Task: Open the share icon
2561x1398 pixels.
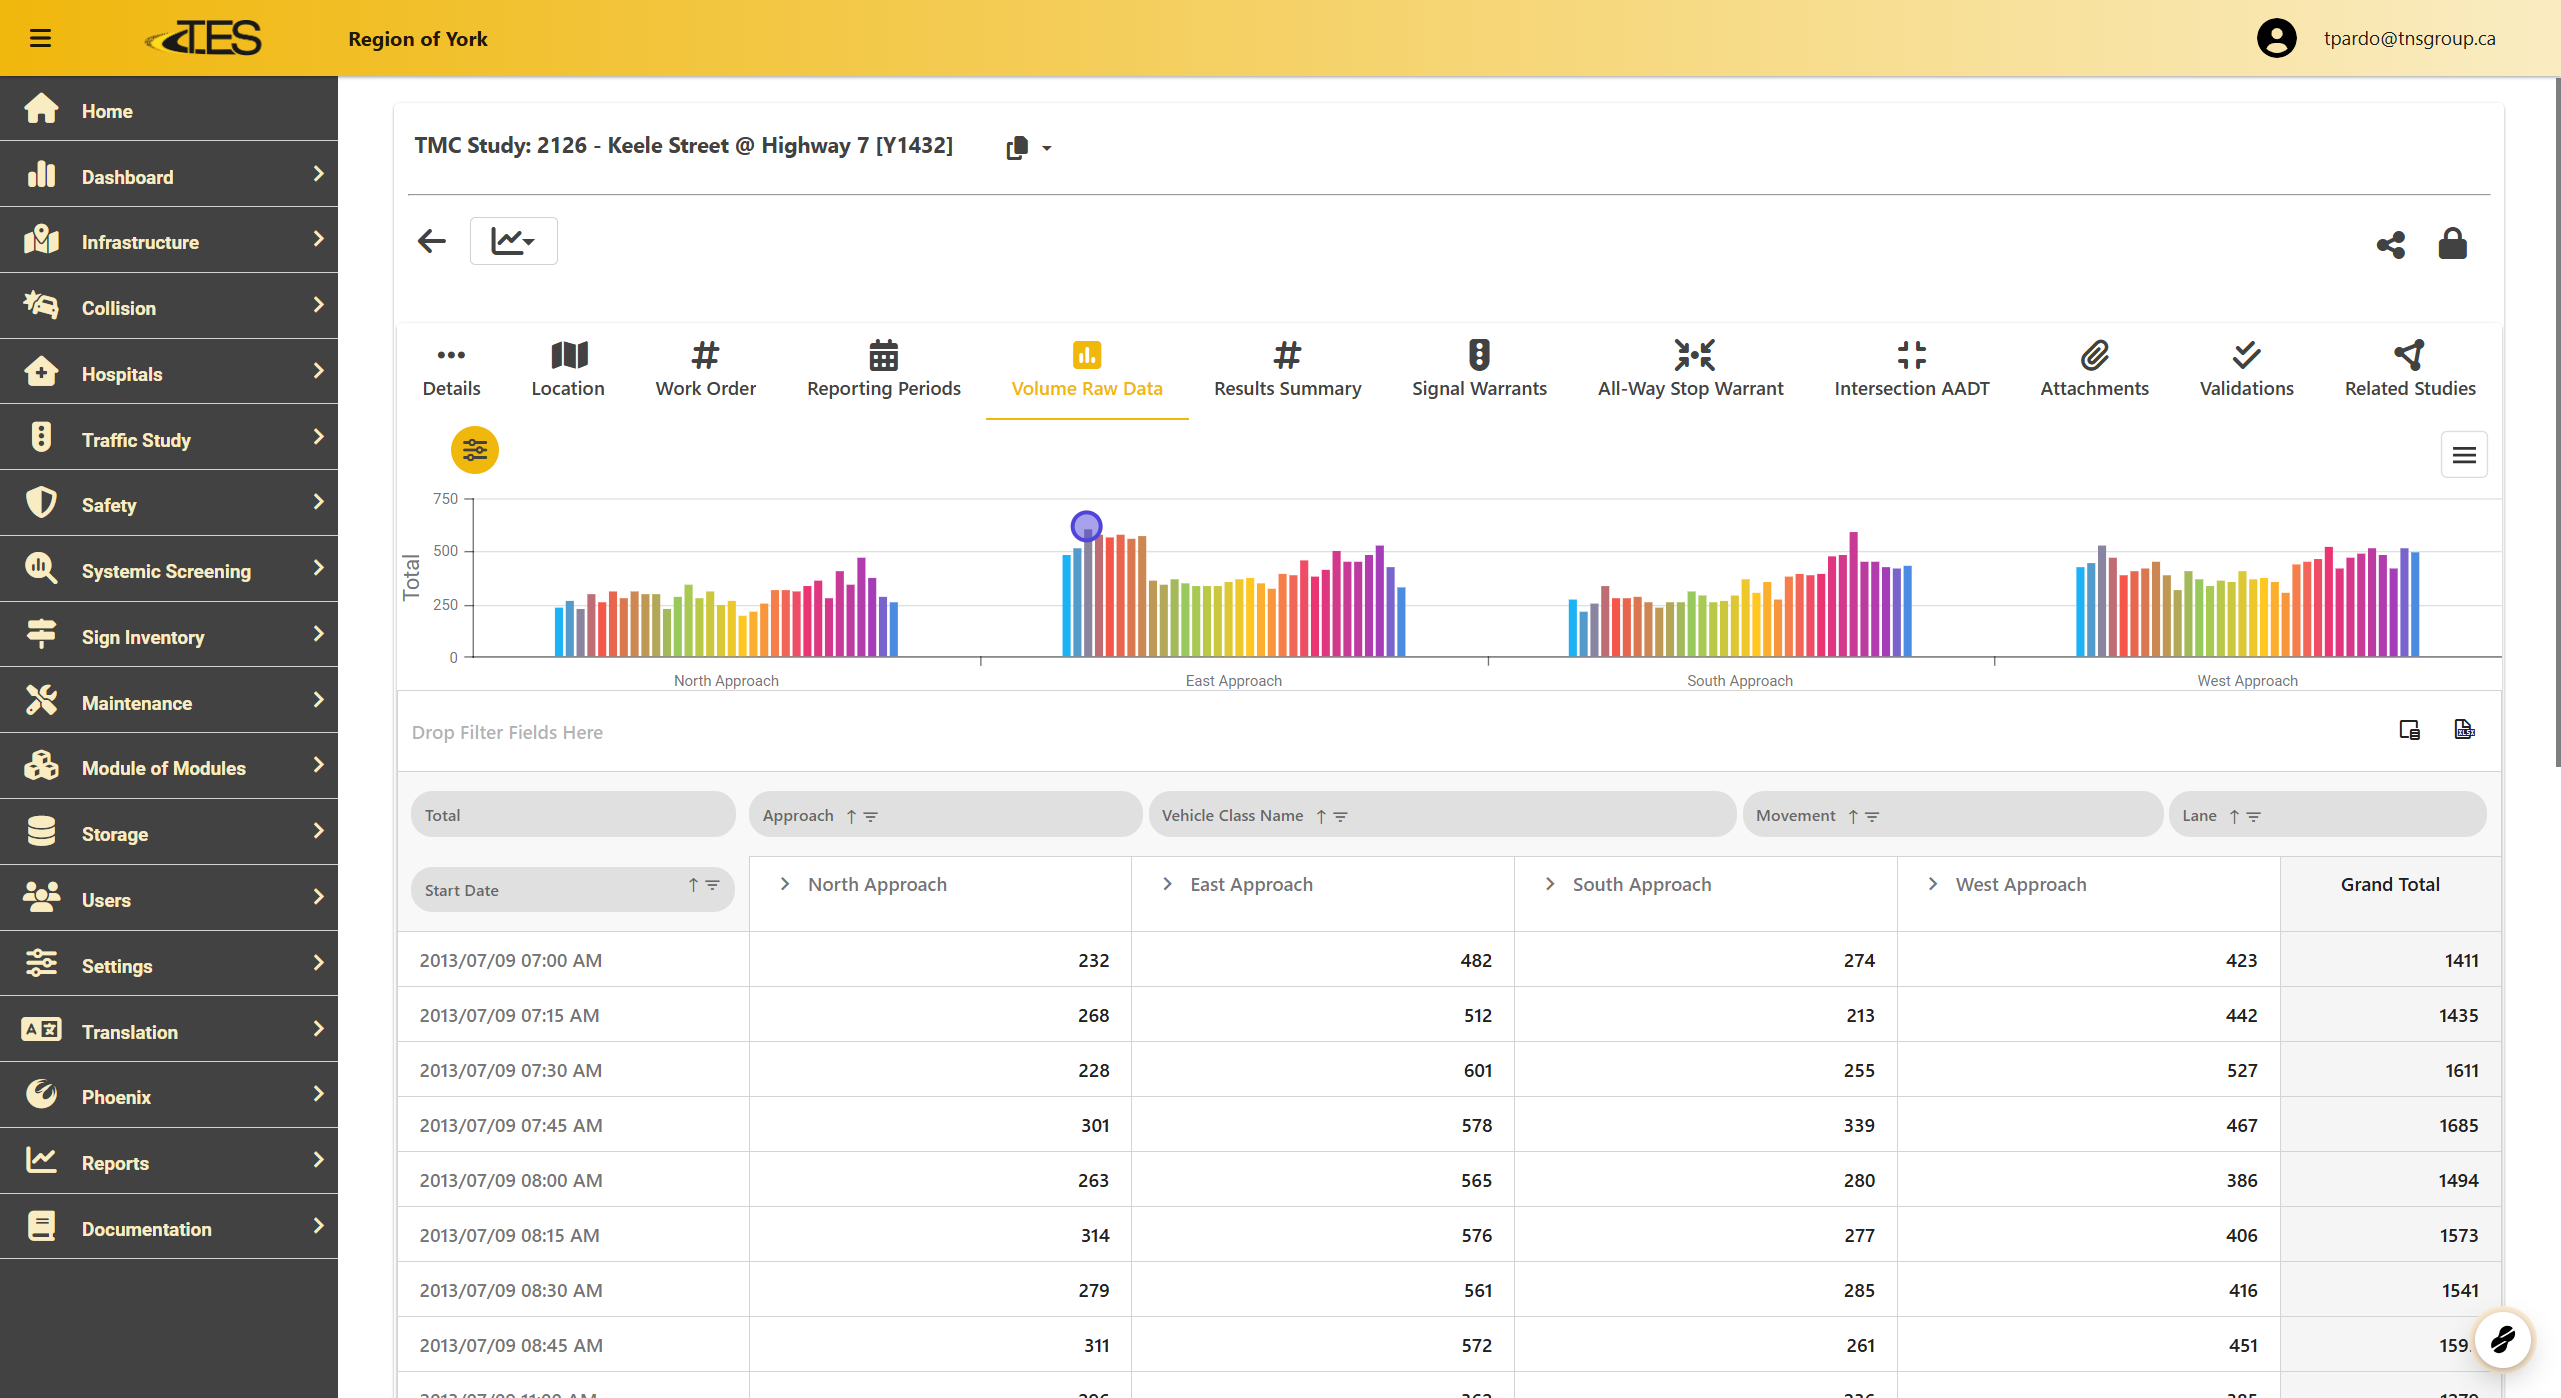Action: click(x=2390, y=244)
